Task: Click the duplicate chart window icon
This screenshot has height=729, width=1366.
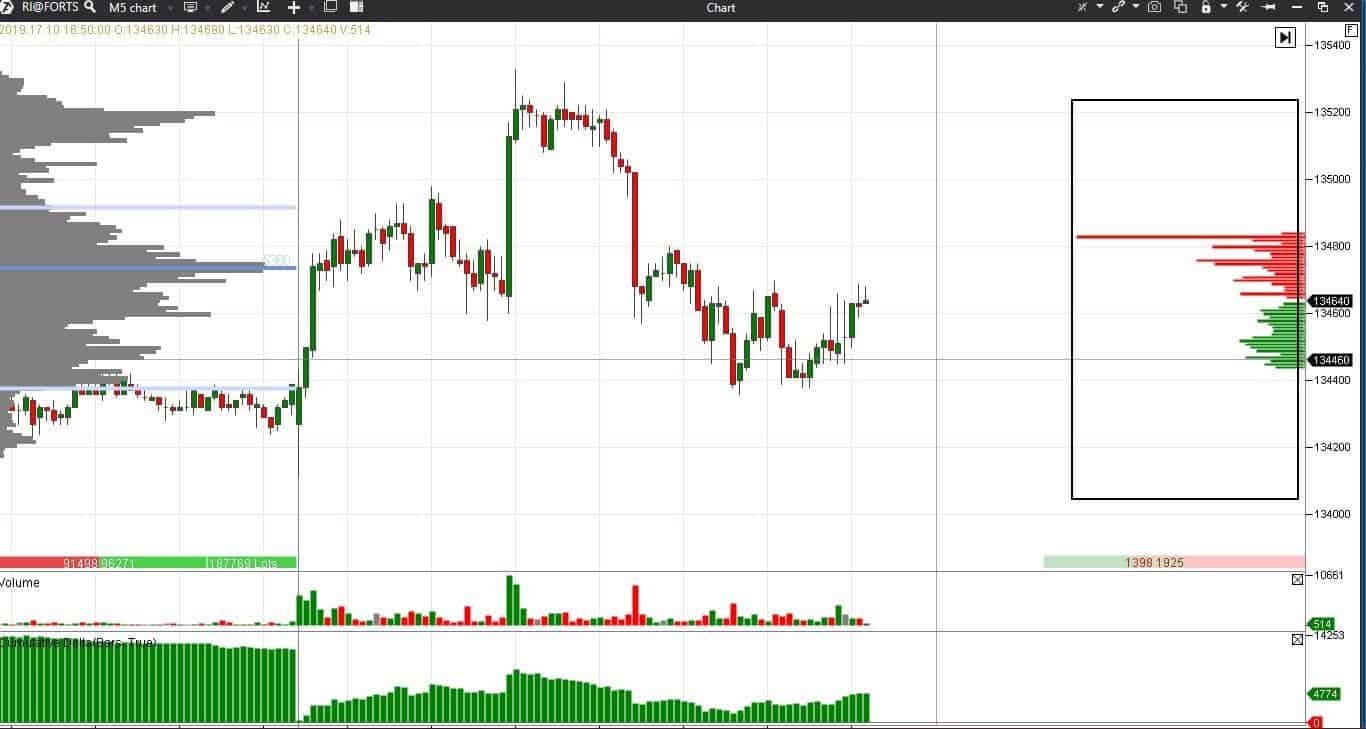Action: tap(1180, 8)
